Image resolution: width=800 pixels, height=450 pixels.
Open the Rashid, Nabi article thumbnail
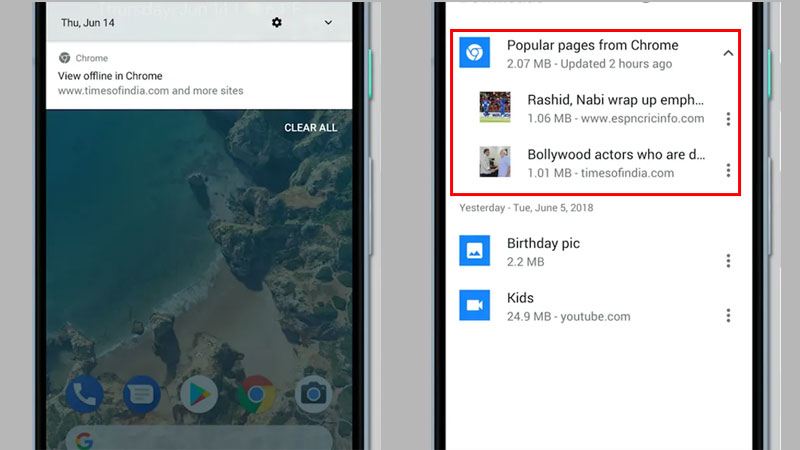click(495, 108)
